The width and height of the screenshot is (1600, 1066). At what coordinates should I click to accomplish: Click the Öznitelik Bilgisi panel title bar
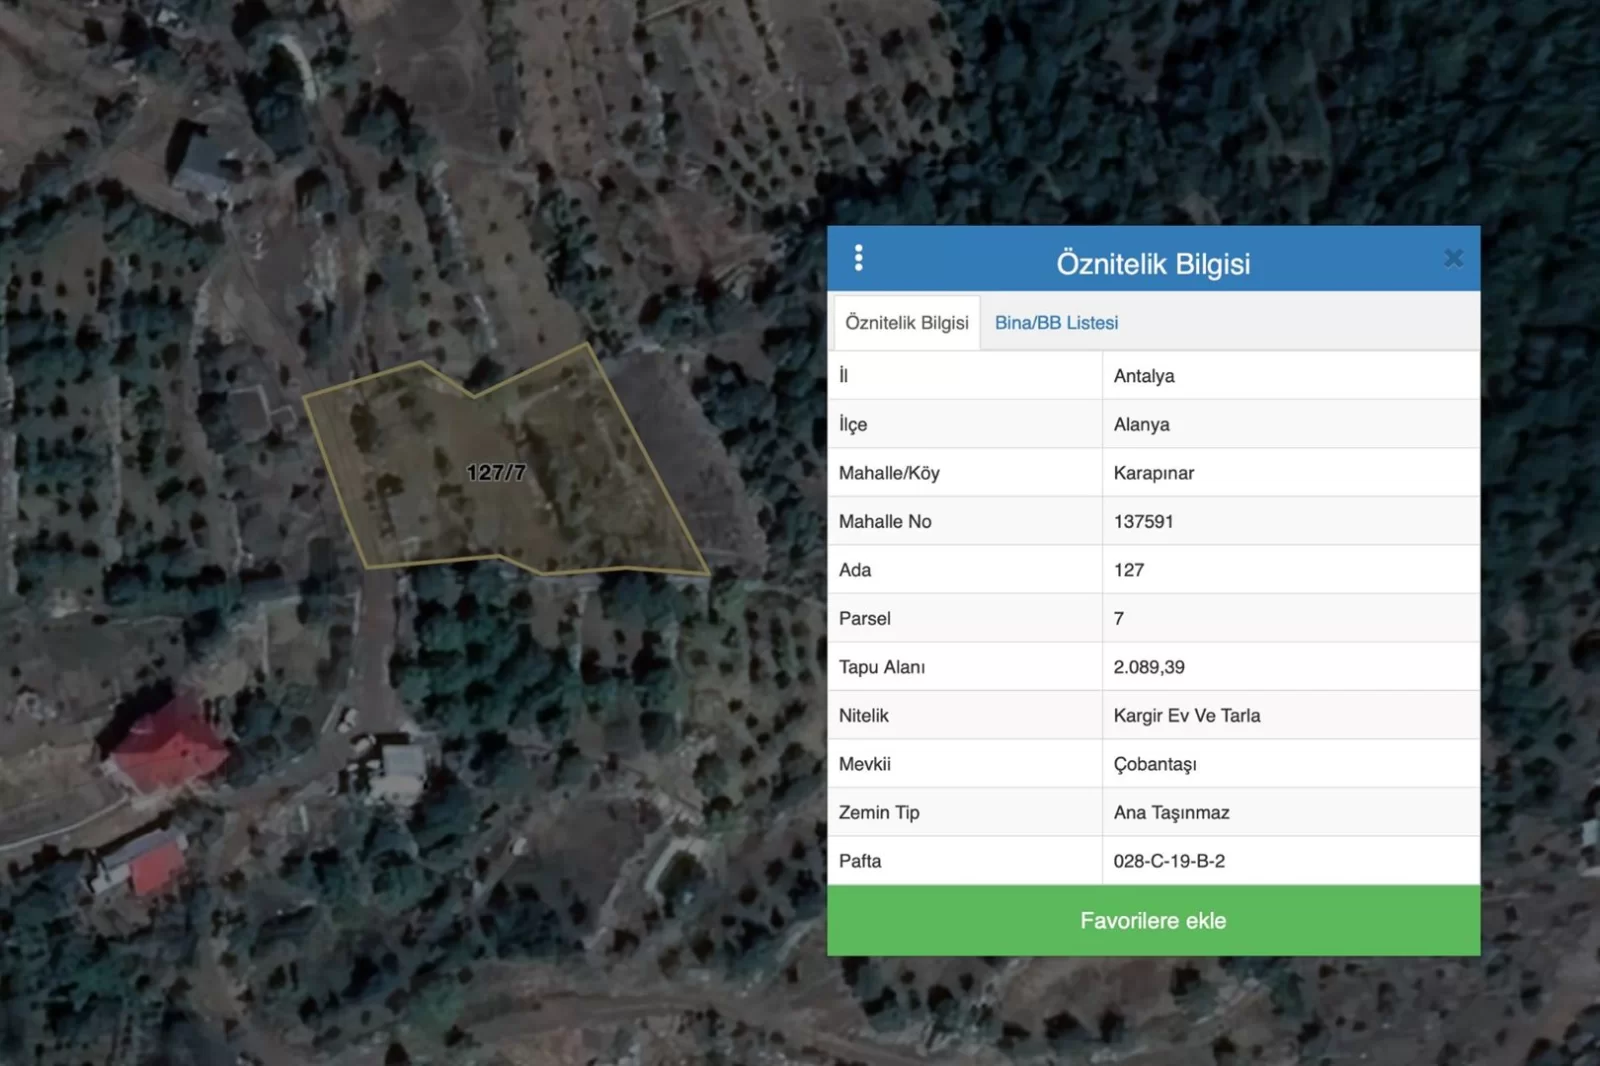(x=1153, y=263)
